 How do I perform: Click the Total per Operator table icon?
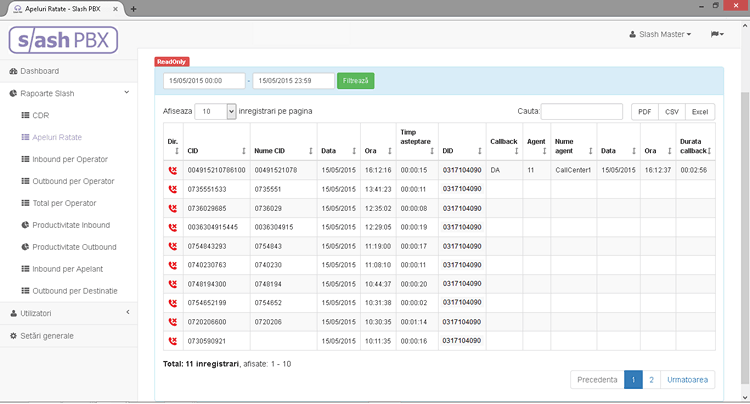click(25, 203)
